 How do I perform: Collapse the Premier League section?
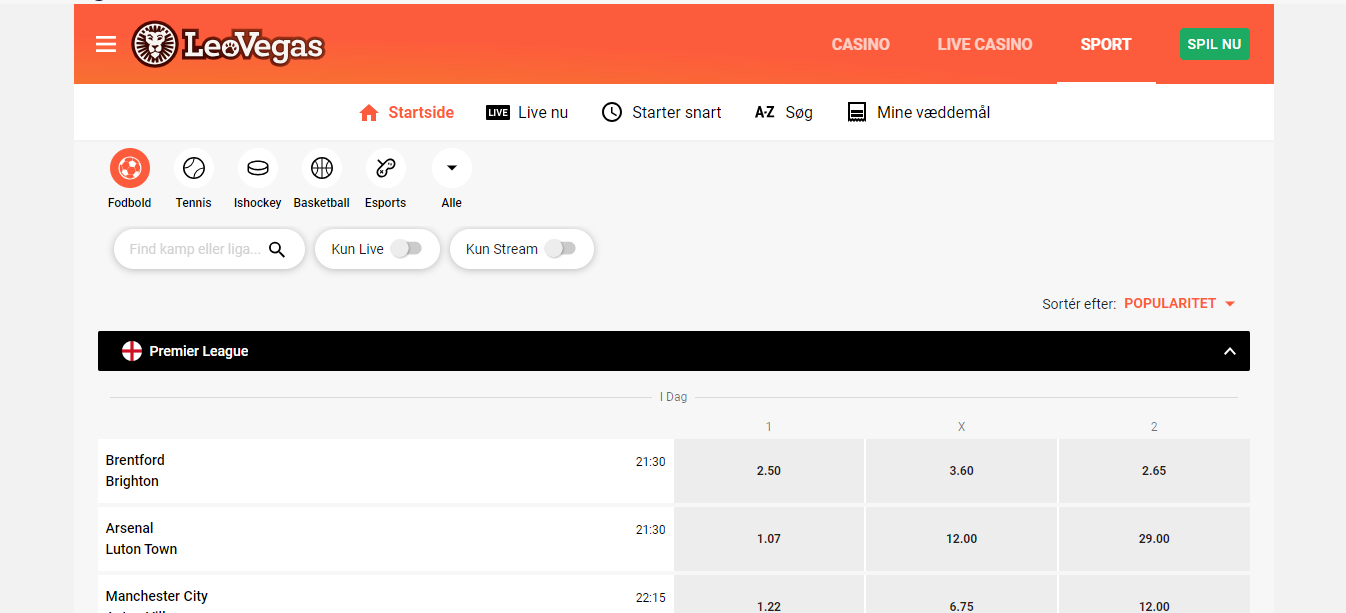(1230, 351)
